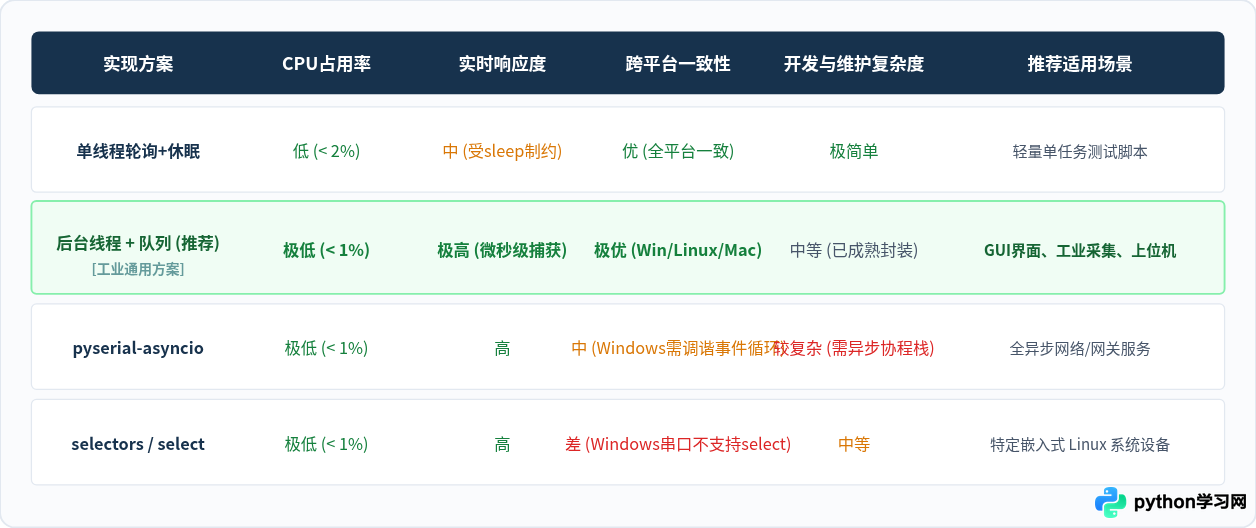Viewport: 1256px width, 528px height.
Task: Click the '极简单' complexity cell
Action: (x=854, y=151)
